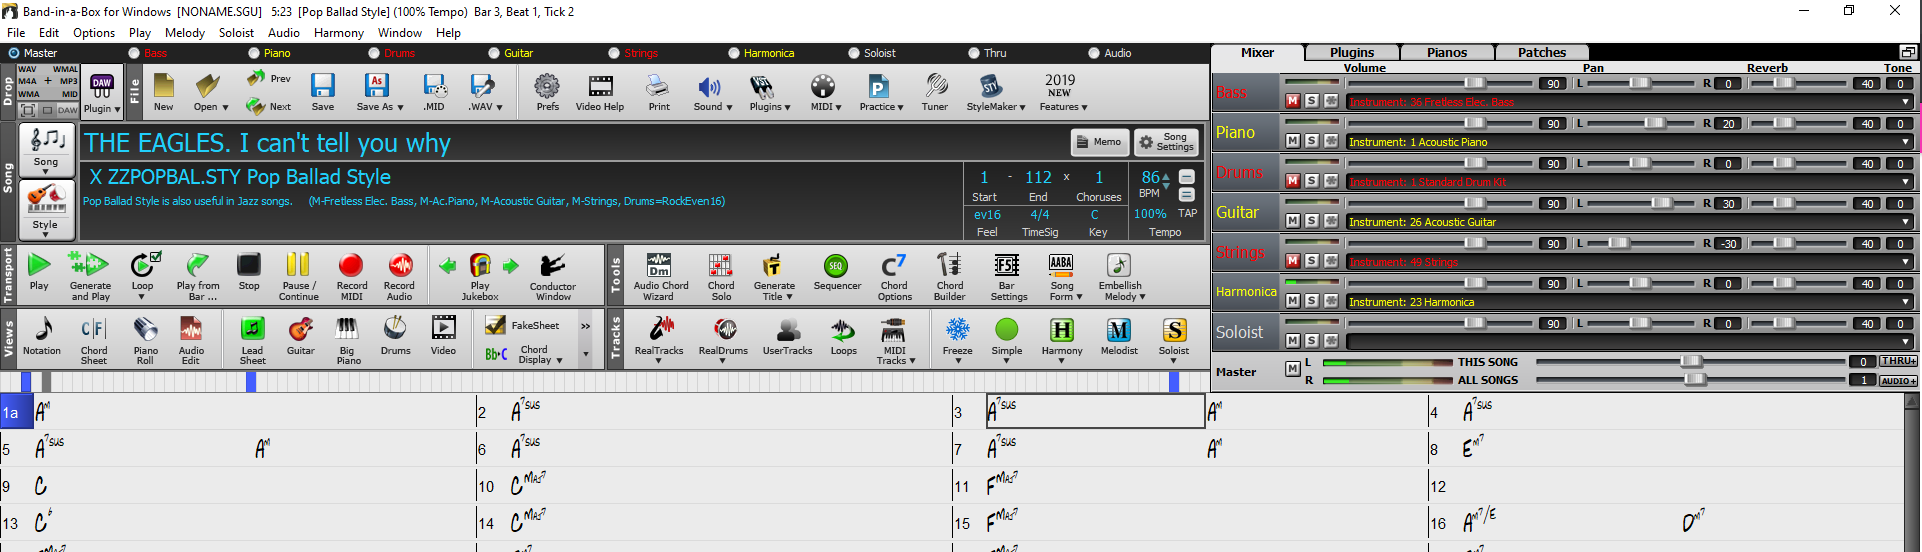Select the Soloist track radio button
The image size is (1922, 552).
854,53
